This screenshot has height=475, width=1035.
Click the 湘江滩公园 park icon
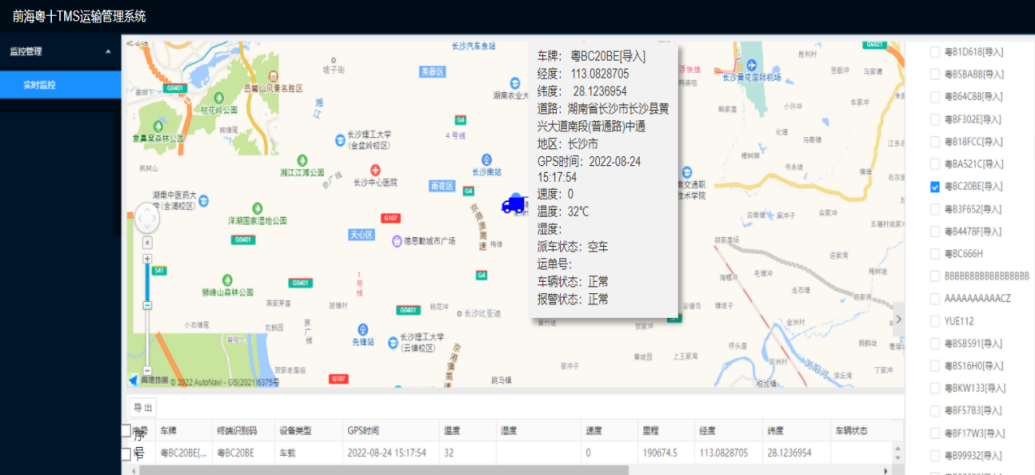pyautogui.click(x=302, y=160)
